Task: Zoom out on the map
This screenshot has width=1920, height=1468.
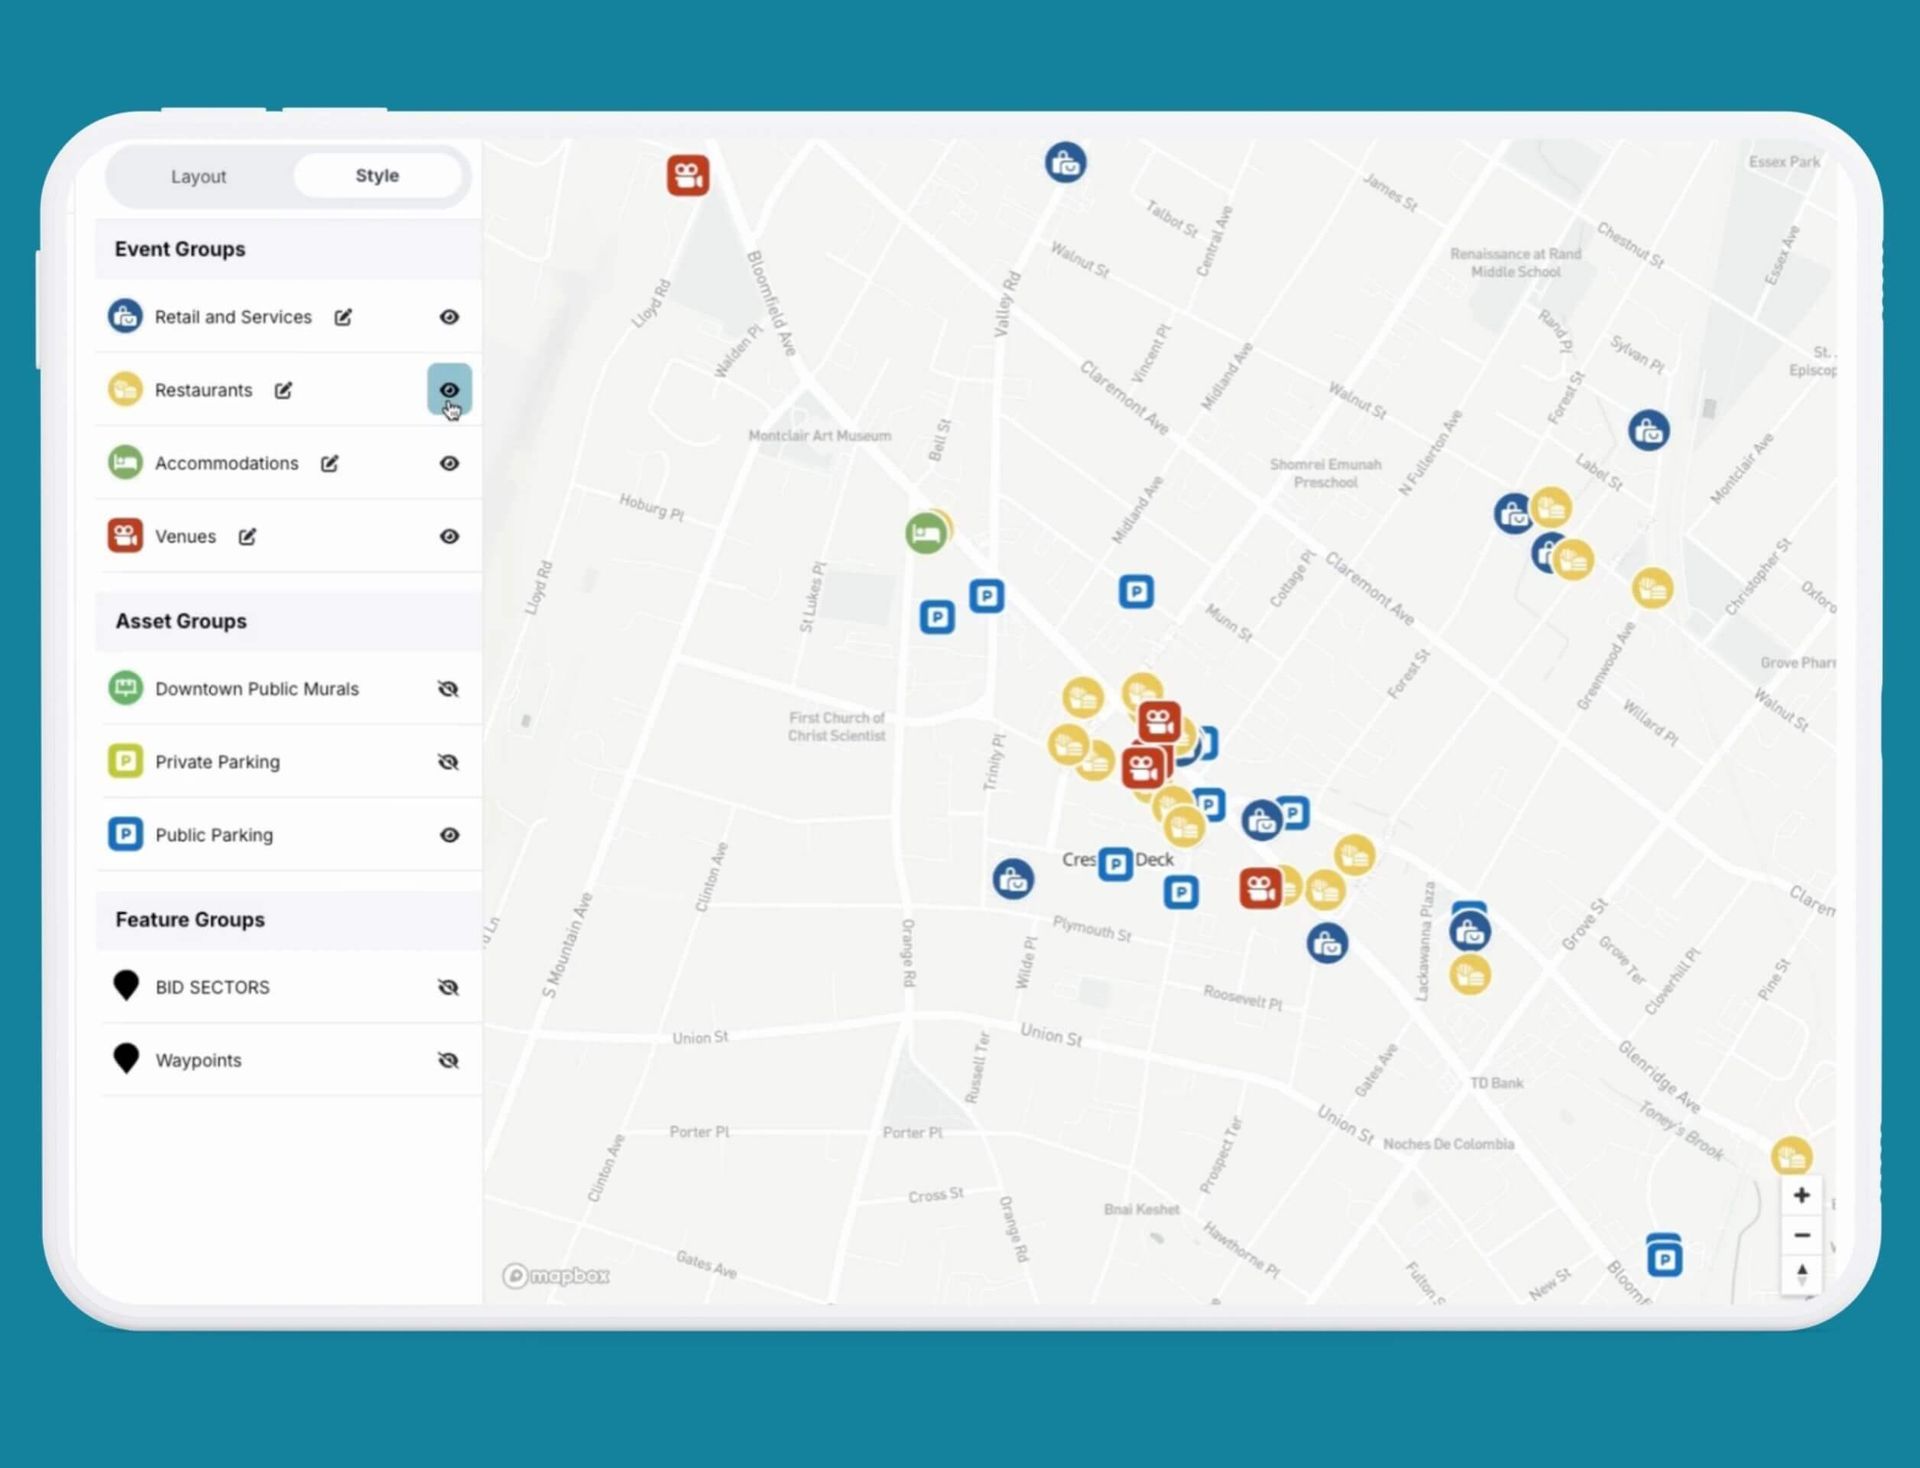Action: (x=1802, y=1236)
